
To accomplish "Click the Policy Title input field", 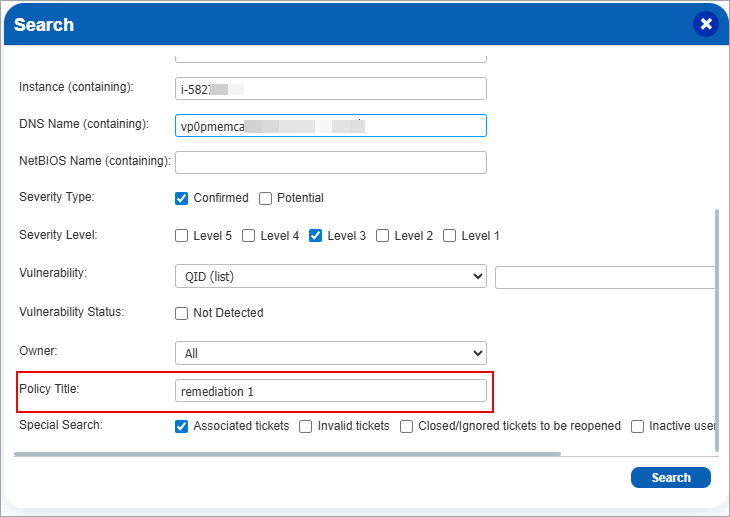I will 331,391.
